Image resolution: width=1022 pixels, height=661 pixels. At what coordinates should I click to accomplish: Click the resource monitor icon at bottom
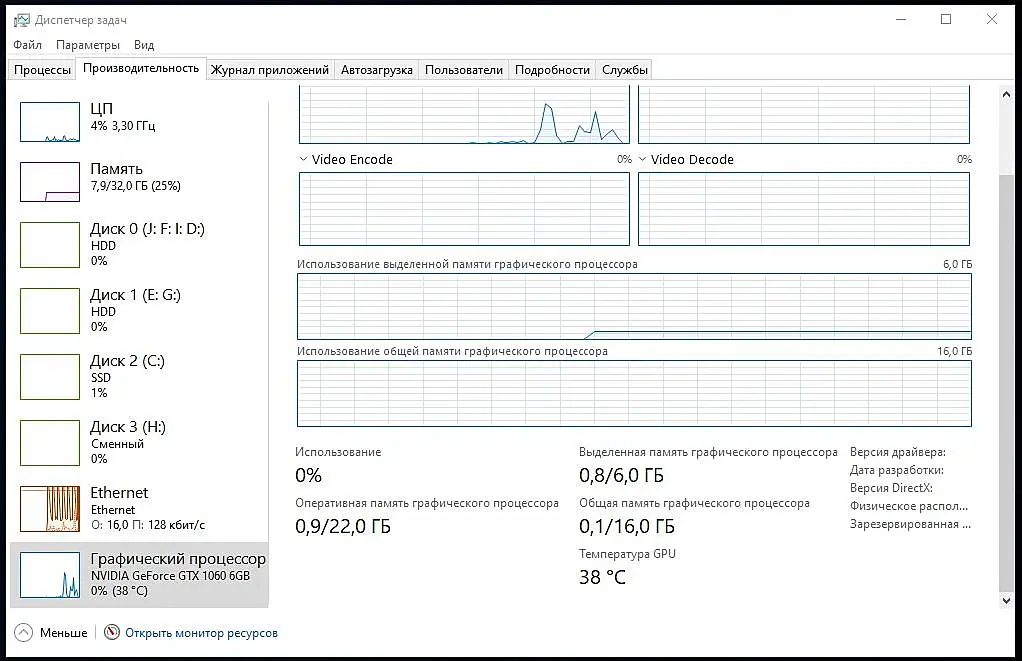pos(112,632)
